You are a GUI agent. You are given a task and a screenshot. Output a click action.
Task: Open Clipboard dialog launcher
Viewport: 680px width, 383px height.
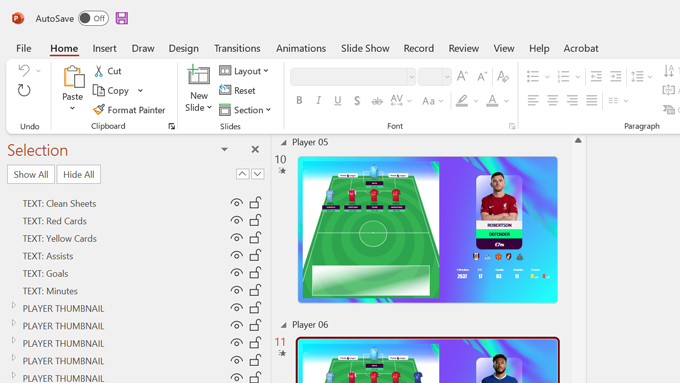point(172,126)
